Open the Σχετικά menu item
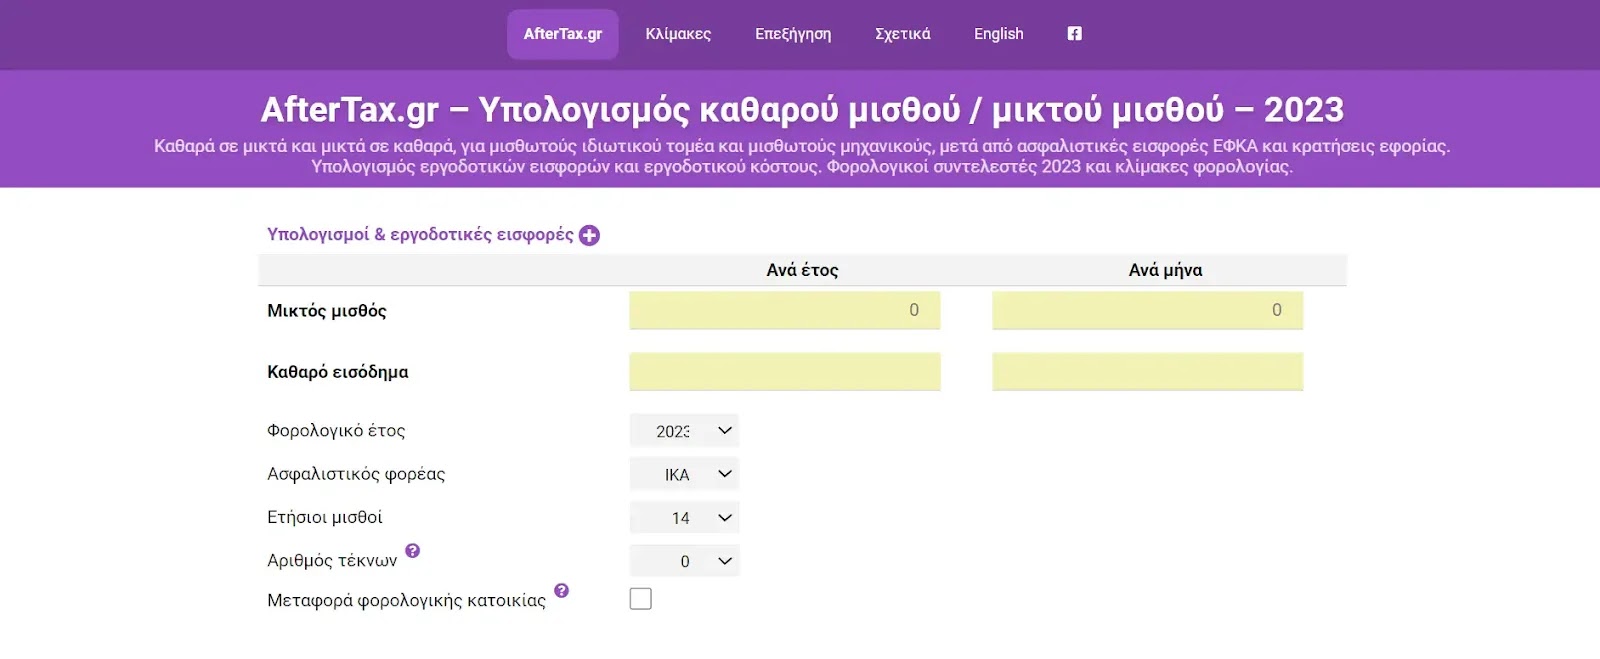The height and width of the screenshot is (659, 1600). [903, 34]
